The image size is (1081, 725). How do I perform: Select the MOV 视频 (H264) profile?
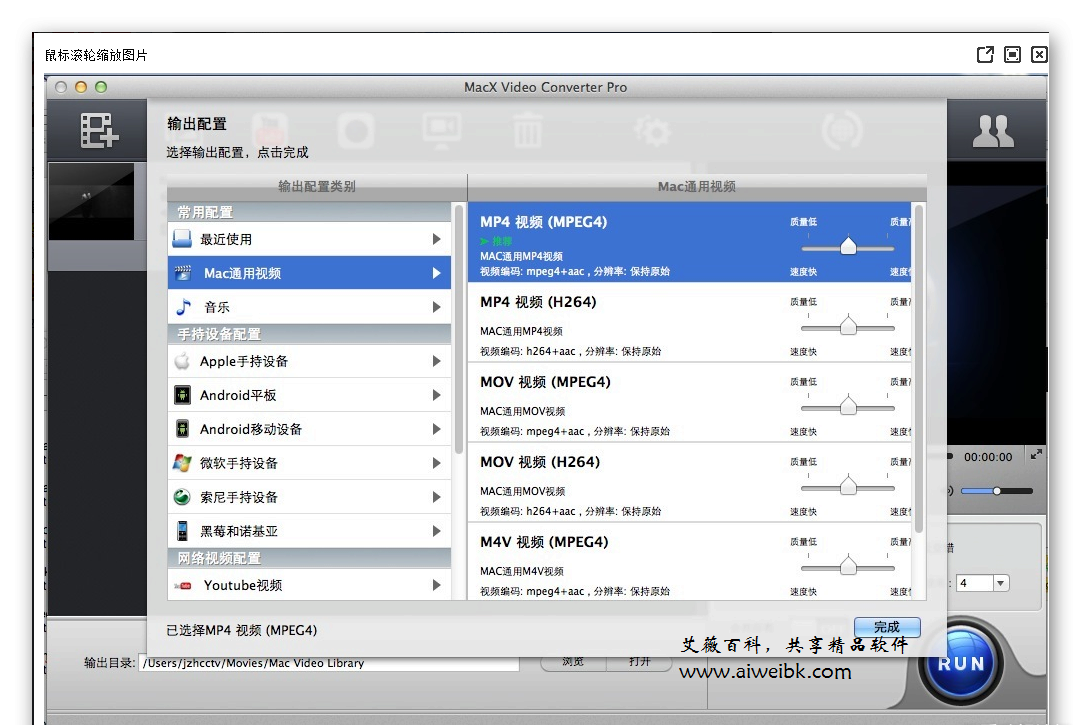point(689,482)
